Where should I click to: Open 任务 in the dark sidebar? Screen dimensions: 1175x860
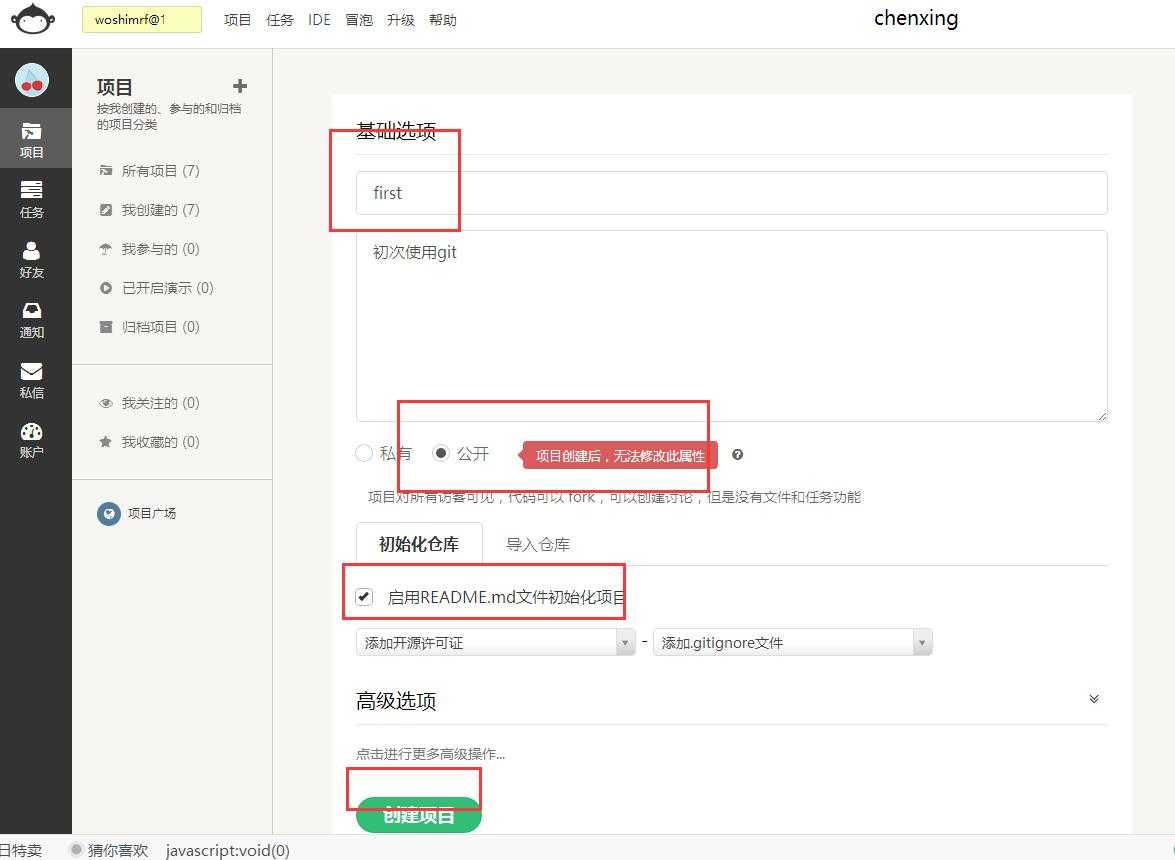(x=31, y=199)
